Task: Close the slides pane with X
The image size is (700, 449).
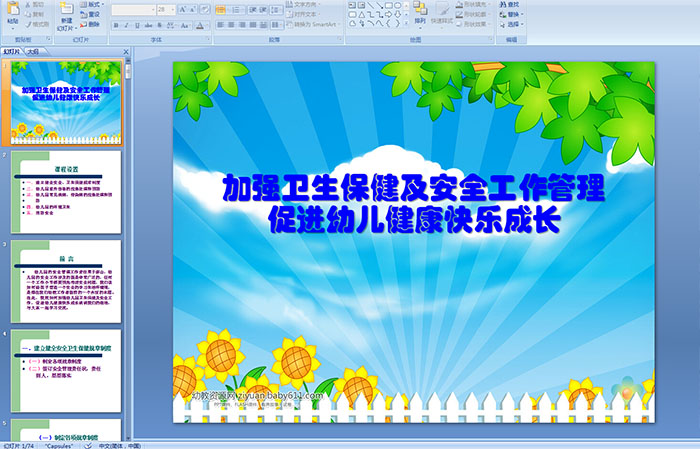Action: click(x=126, y=52)
